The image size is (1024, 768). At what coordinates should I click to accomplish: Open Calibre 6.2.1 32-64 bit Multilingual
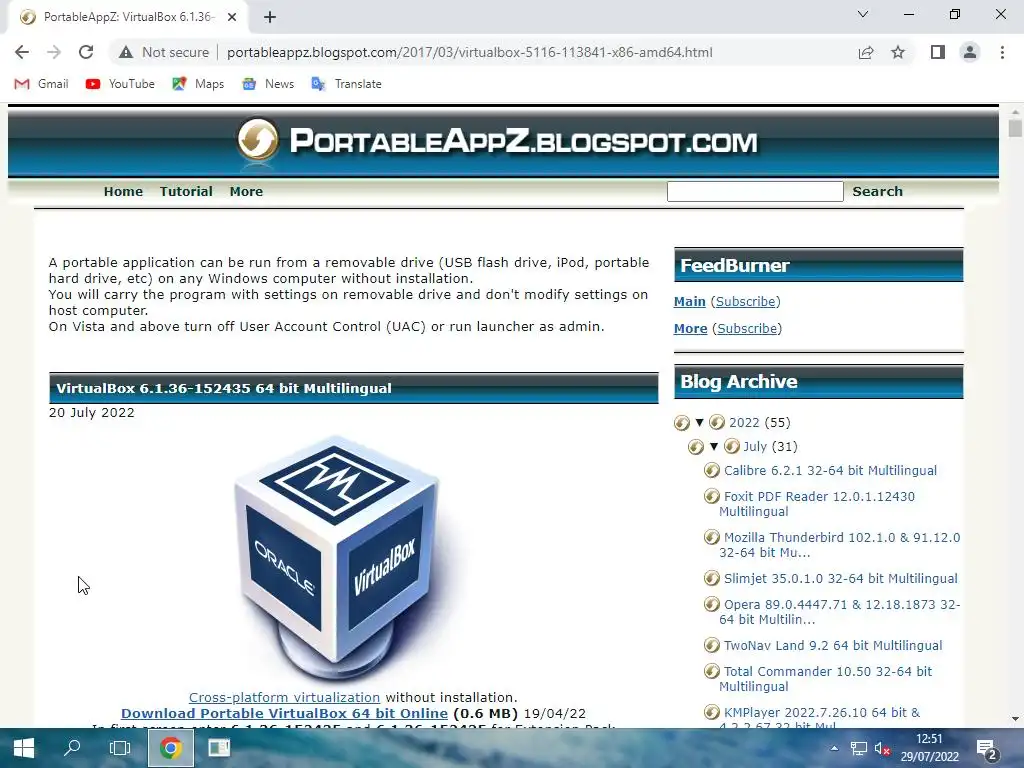[x=830, y=470]
